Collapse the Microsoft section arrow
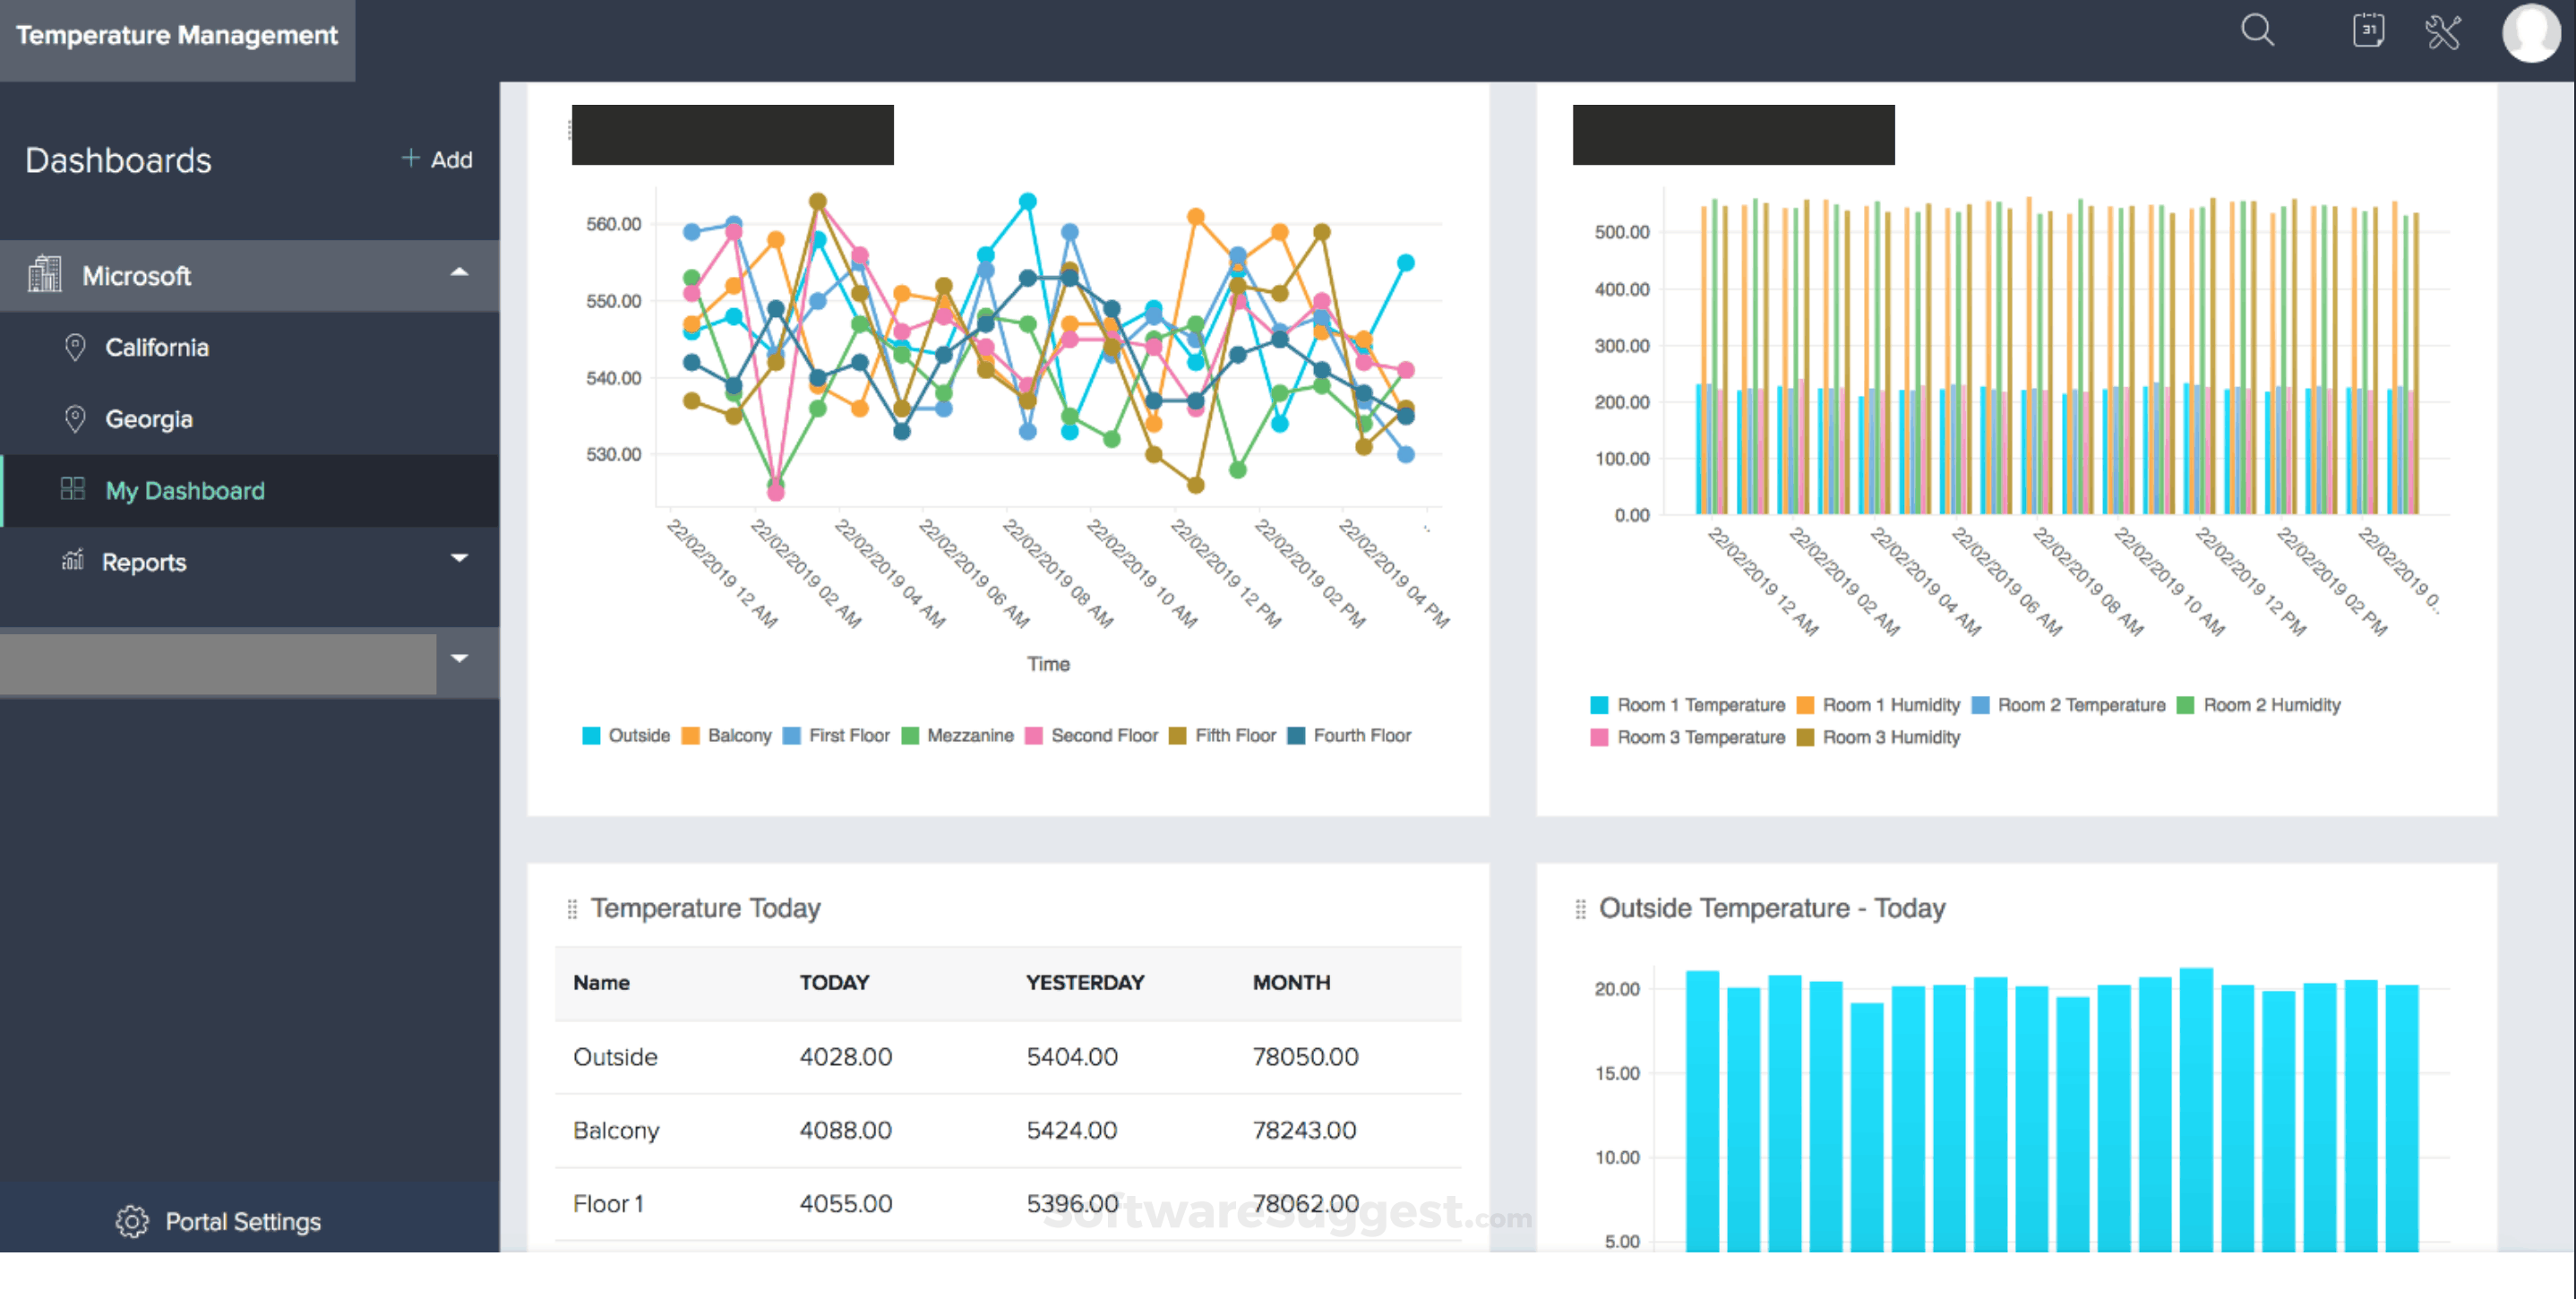Image resolution: width=2576 pixels, height=1299 pixels. (459, 272)
